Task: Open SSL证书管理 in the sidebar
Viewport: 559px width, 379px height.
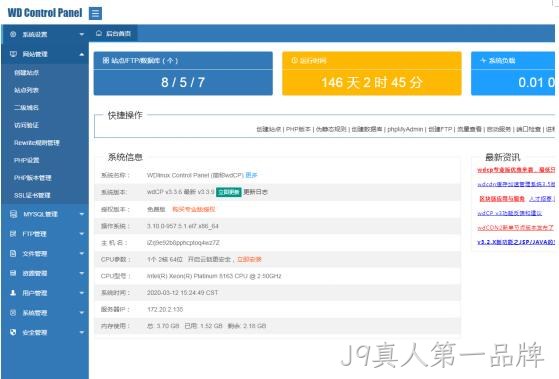Action: click(x=32, y=195)
